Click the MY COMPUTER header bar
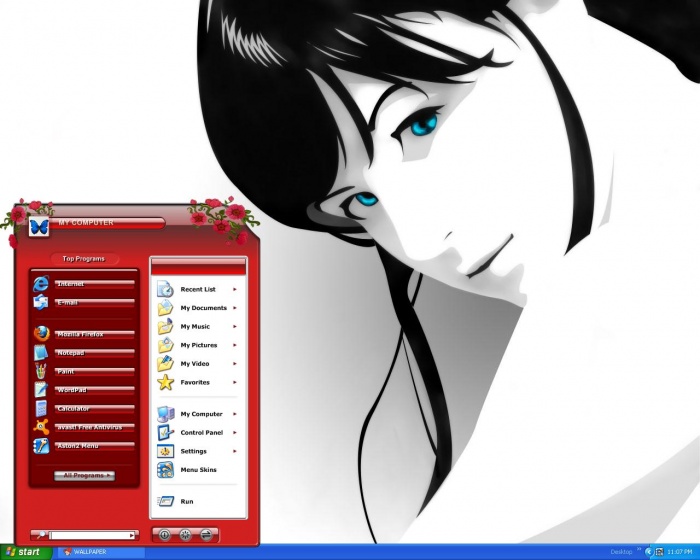Image resolution: width=700 pixels, height=560 pixels. 107,222
